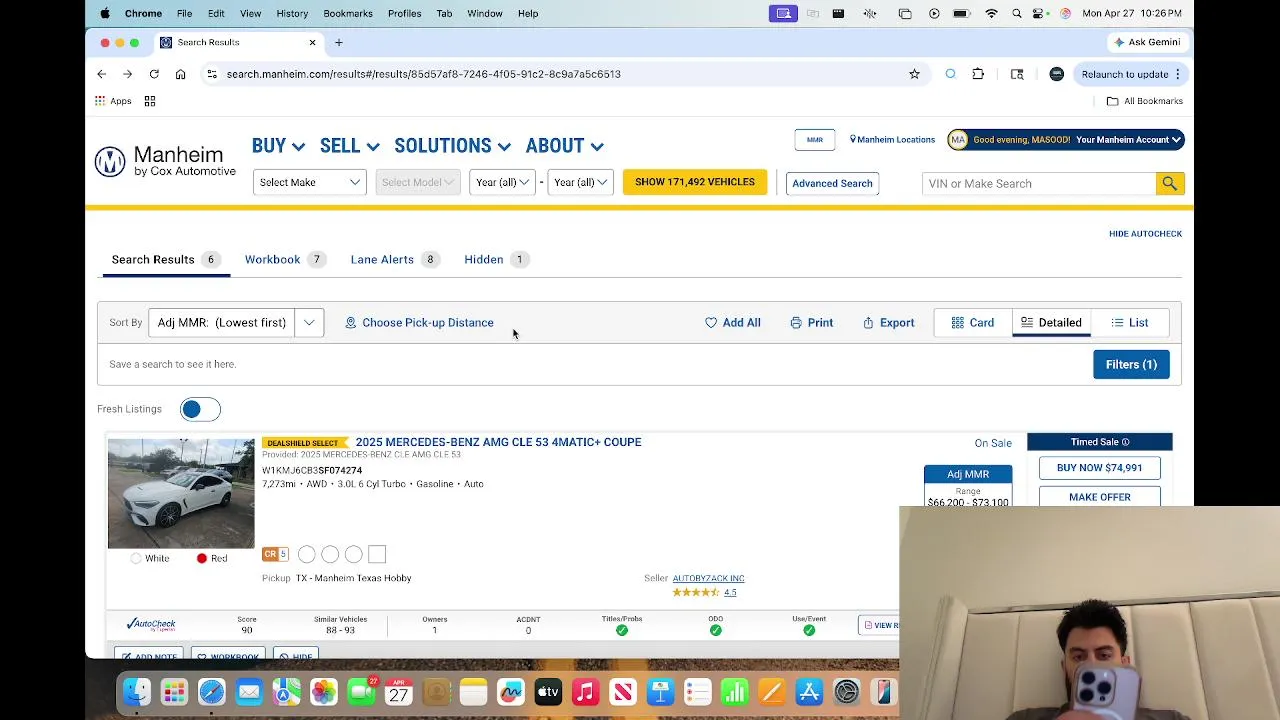Switch to the Workbook tab

tap(286, 260)
